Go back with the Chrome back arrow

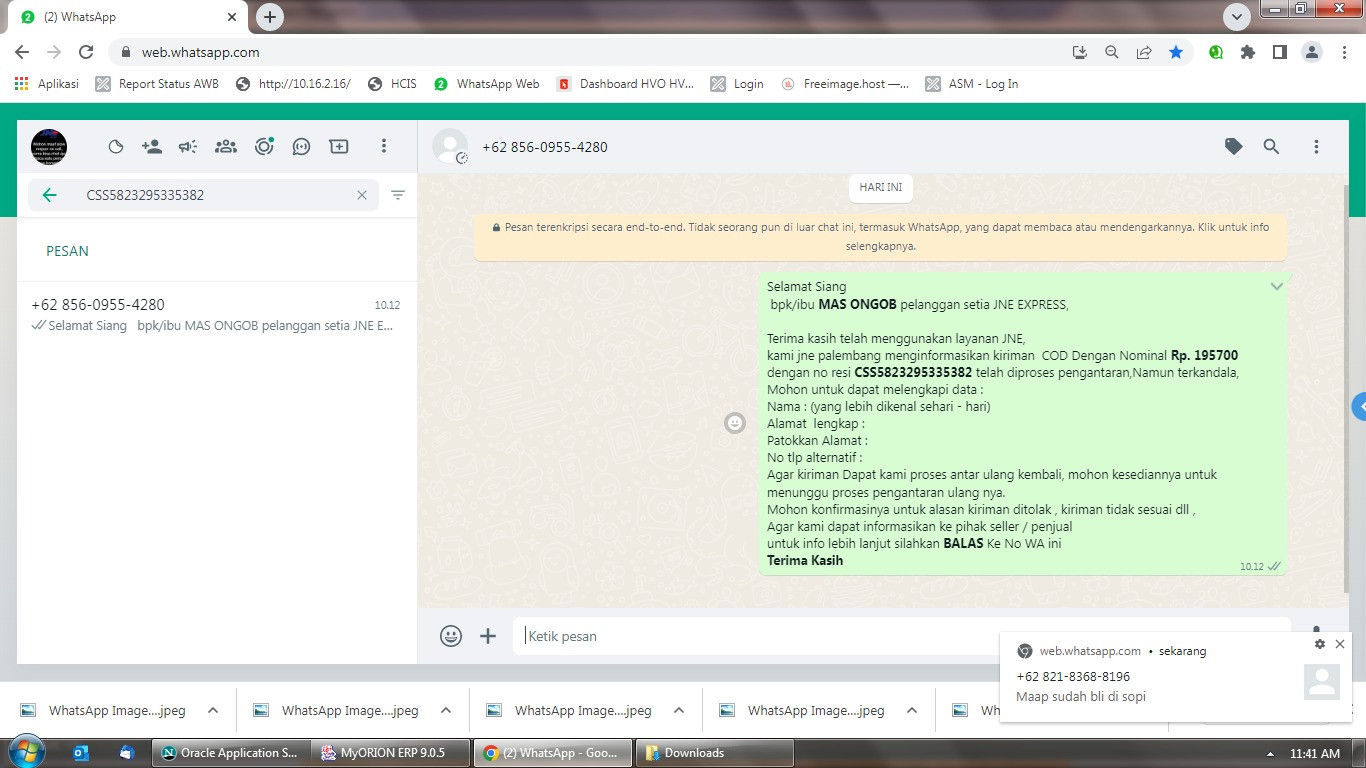(22, 52)
